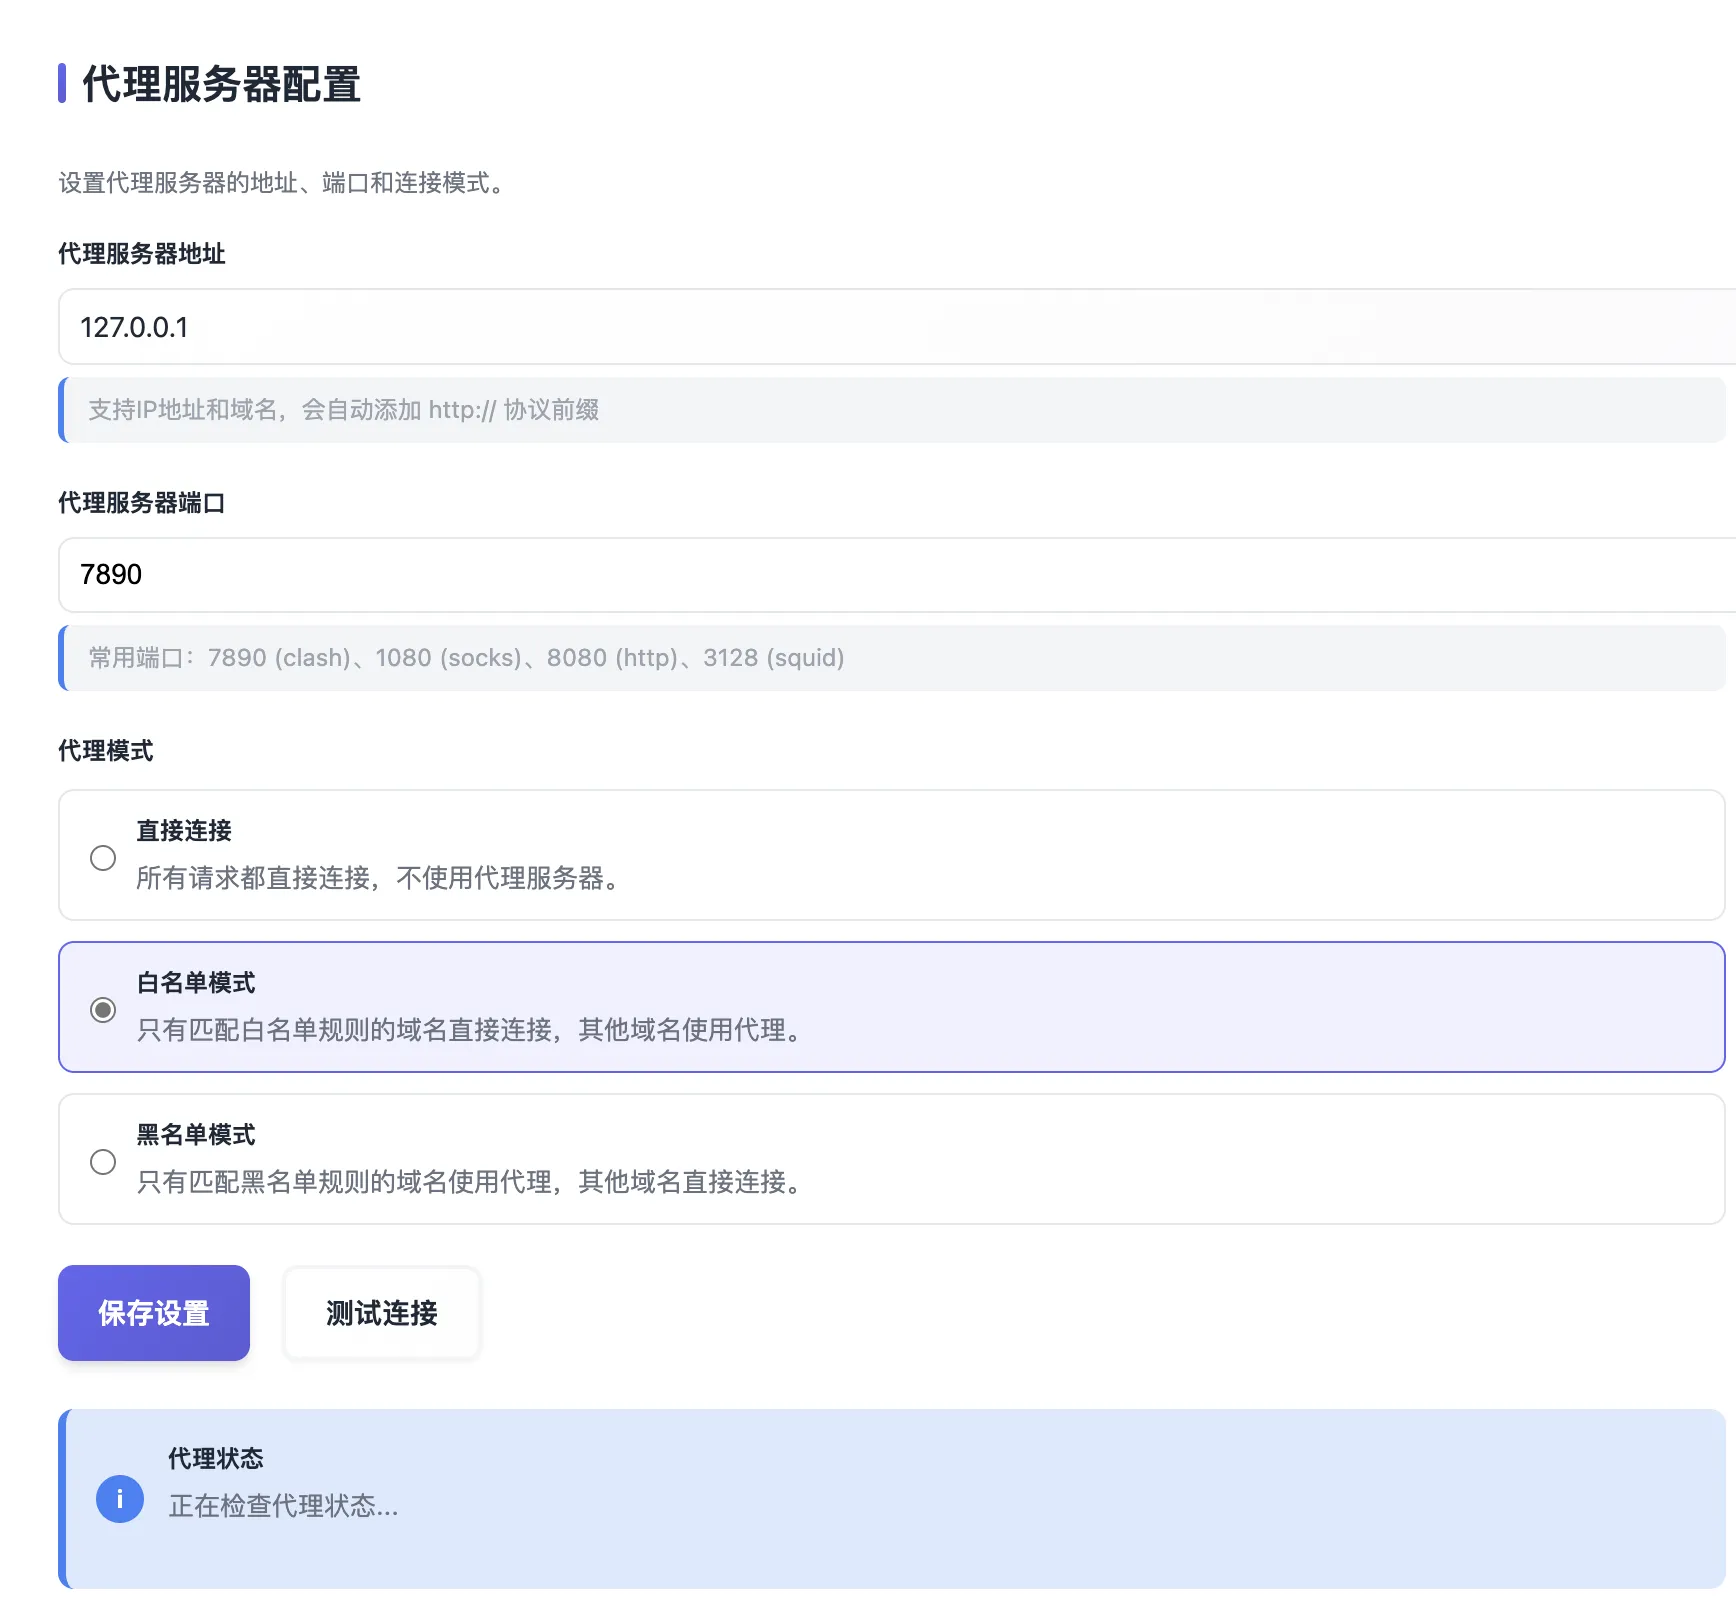Click the 白名单模式 option title

[196, 983]
